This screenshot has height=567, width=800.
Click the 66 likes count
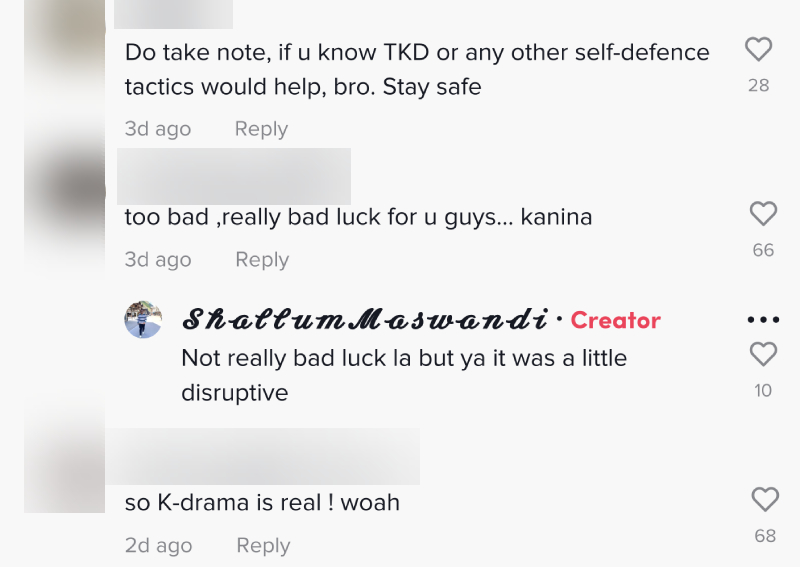pos(763,250)
